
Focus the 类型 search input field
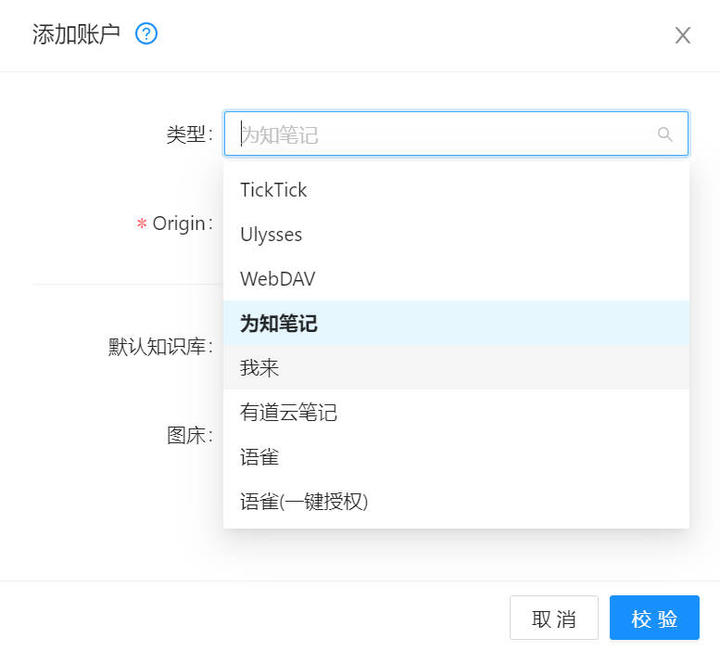coord(456,134)
